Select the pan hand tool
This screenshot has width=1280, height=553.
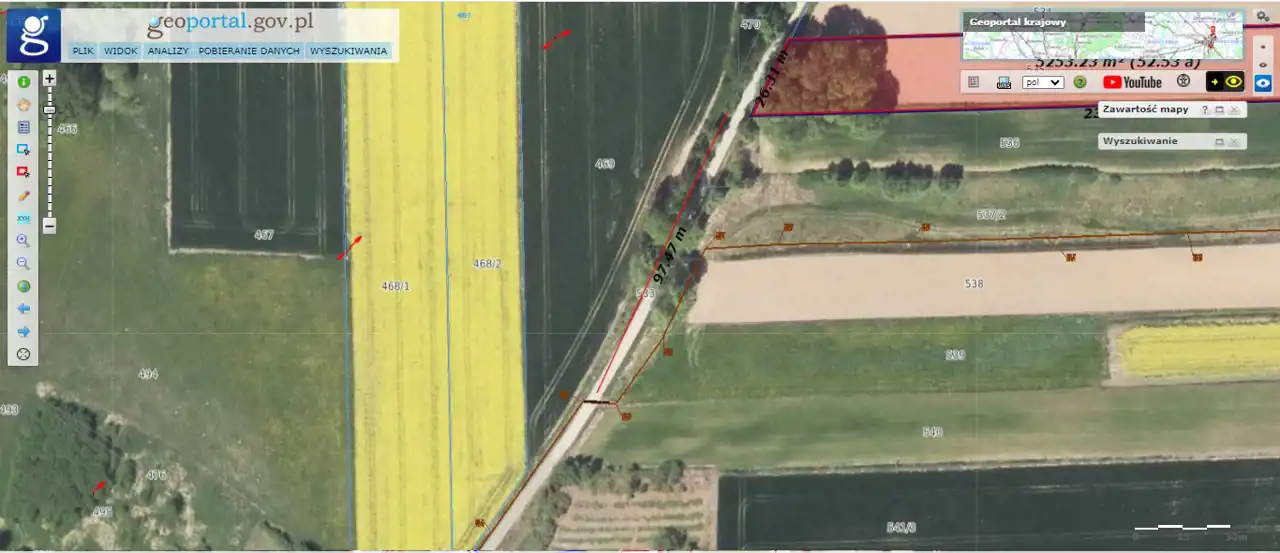pyautogui.click(x=23, y=104)
